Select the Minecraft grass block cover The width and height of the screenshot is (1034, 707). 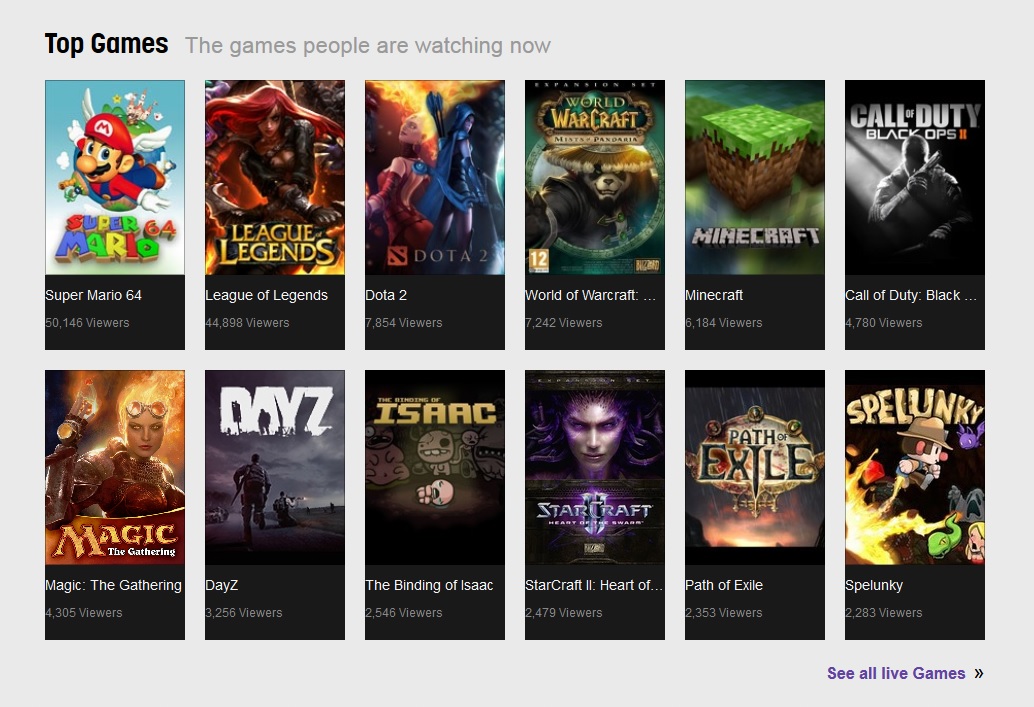[755, 177]
